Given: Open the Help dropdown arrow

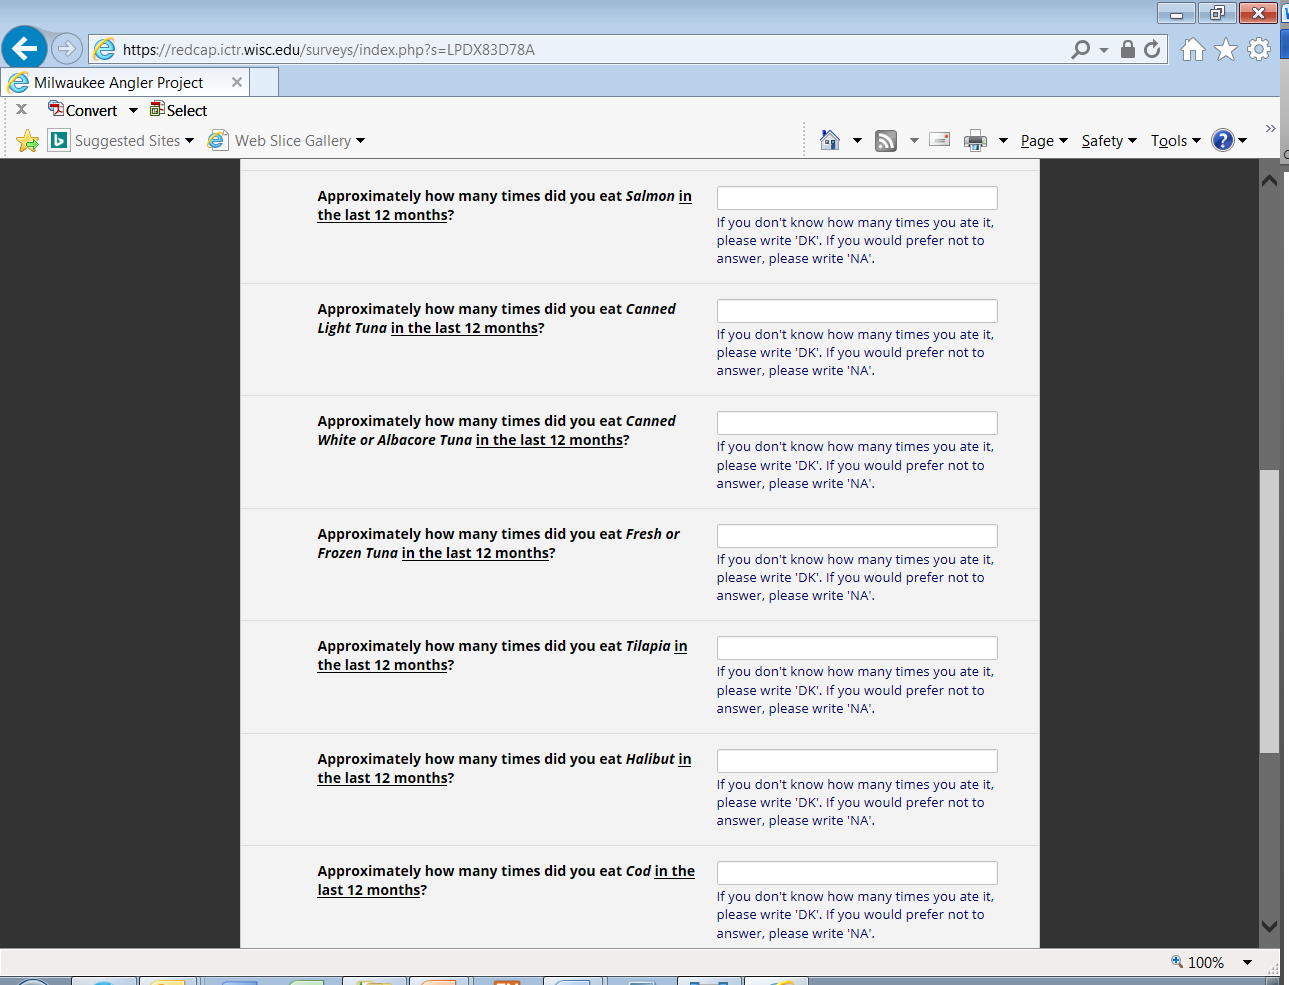Looking at the screenshot, I should (1243, 141).
